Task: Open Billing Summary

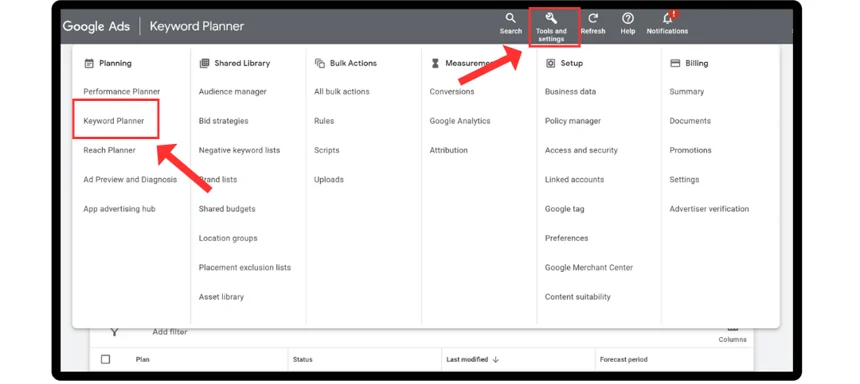Action: click(x=686, y=92)
